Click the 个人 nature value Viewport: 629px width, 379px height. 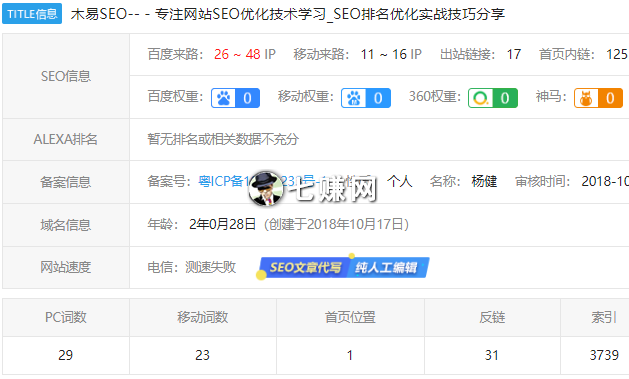400,181
